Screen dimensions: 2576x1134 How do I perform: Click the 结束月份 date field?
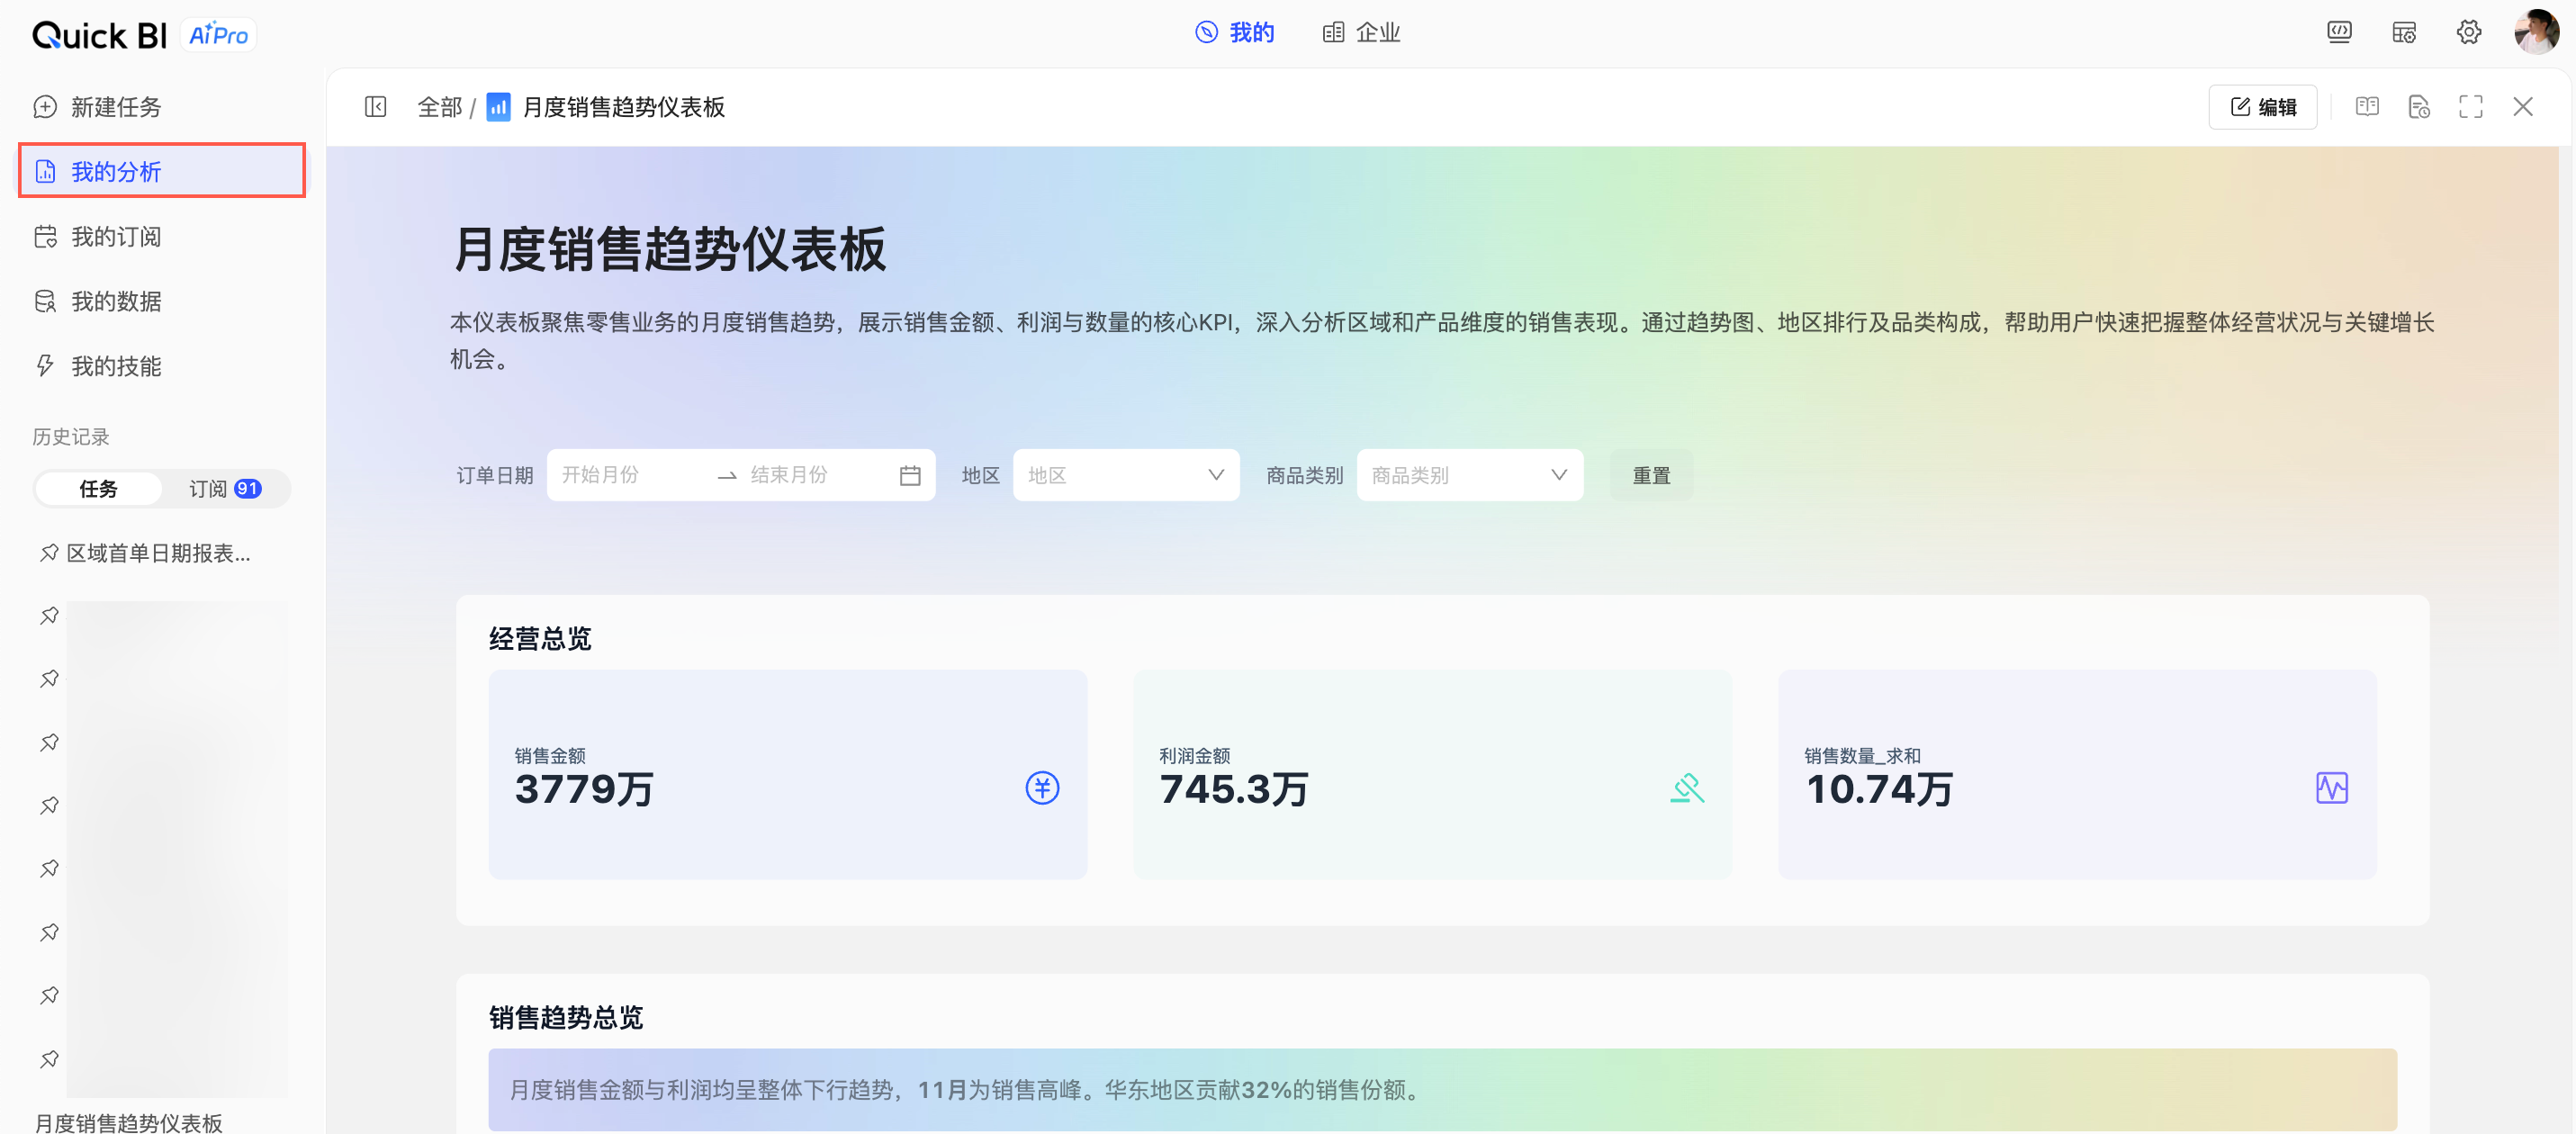818,475
